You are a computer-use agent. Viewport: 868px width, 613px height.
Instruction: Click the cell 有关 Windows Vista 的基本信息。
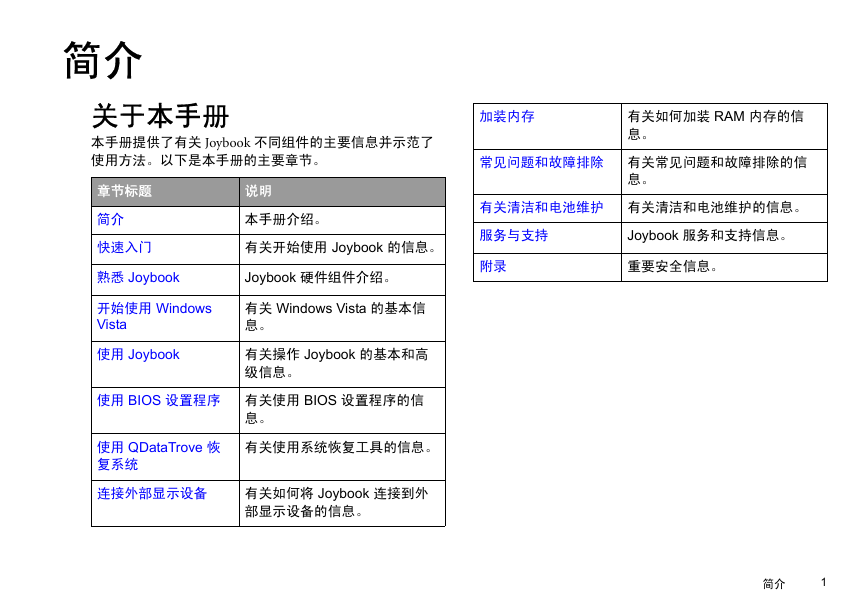pyautogui.click(x=342, y=318)
